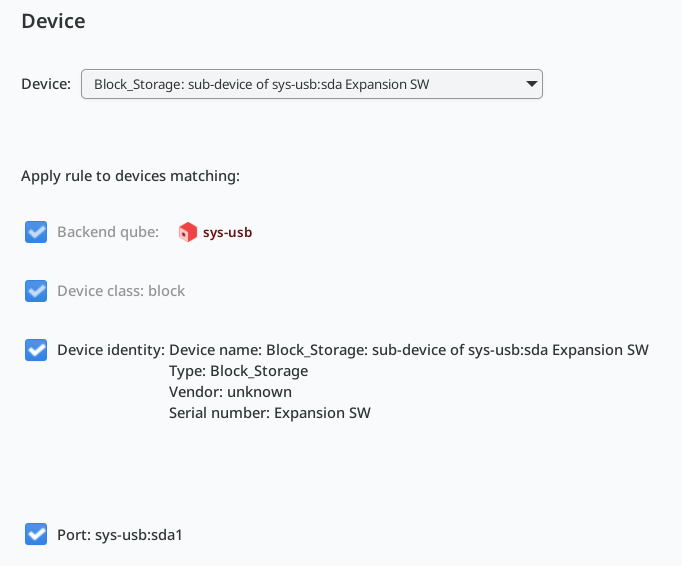Toggle the Device class block checkbox
This screenshot has width=682, height=566.
36,291
